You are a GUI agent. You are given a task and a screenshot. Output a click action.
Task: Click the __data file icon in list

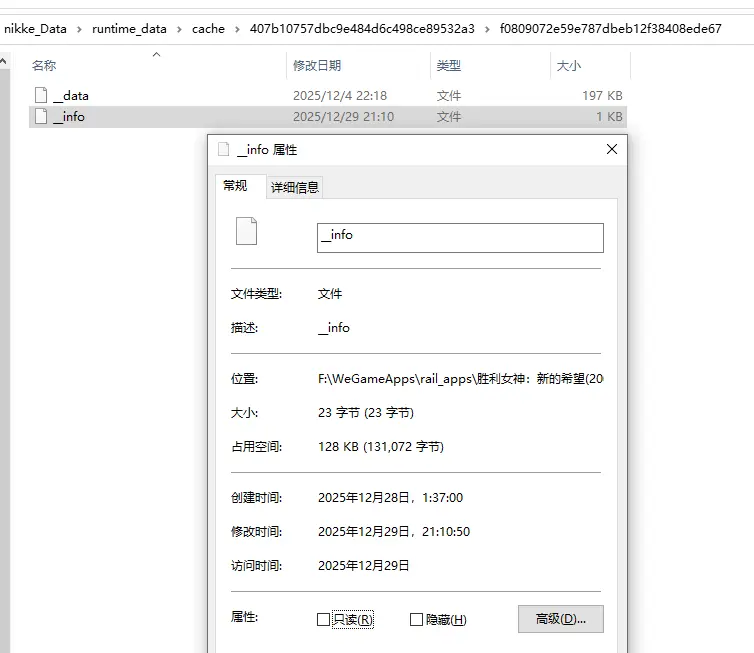(40, 95)
